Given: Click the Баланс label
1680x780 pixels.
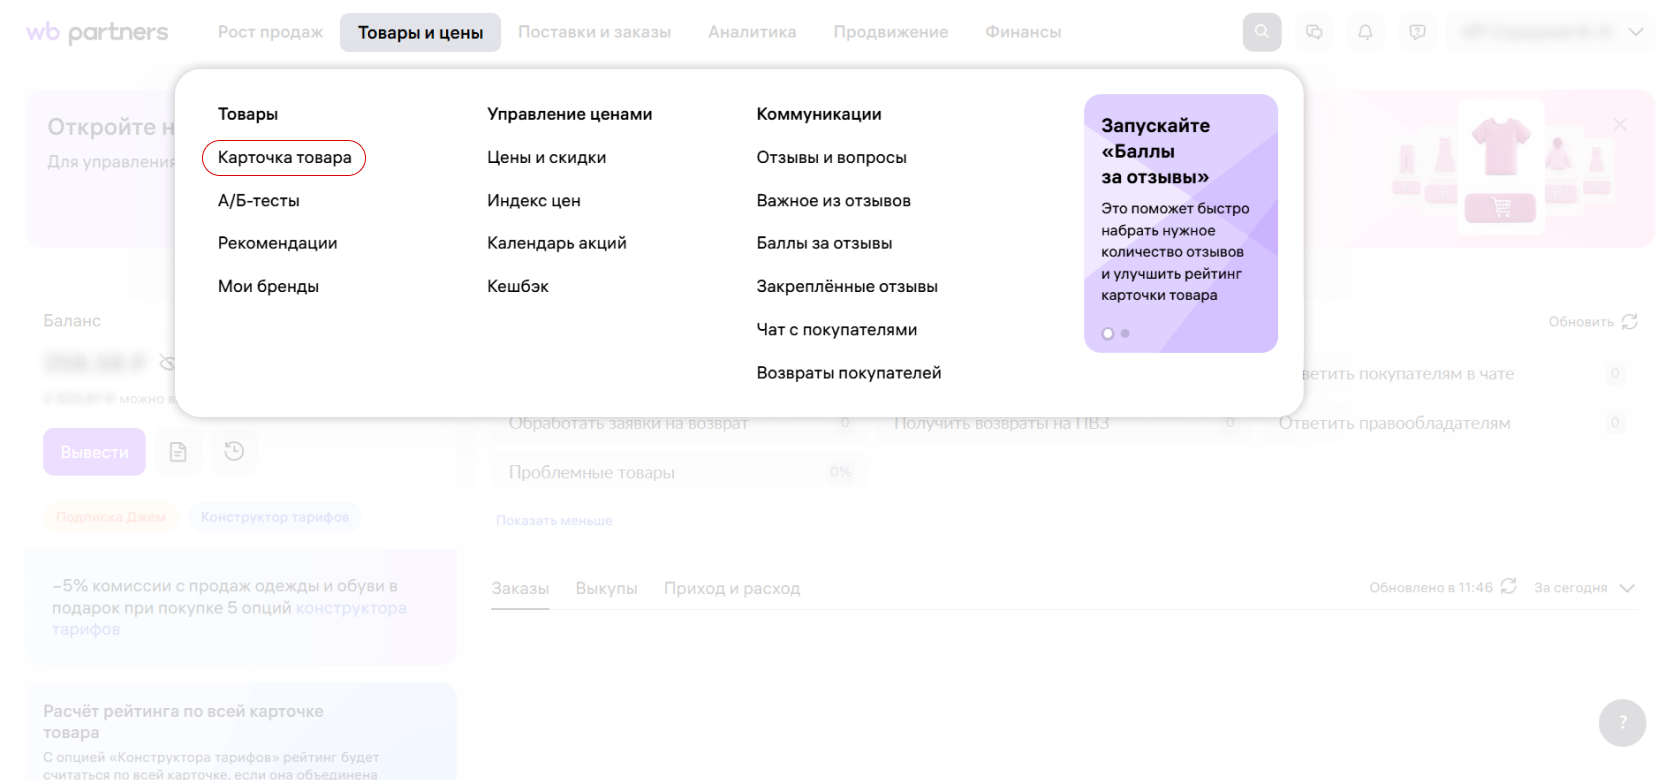Looking at the screenshot, I should (x=72, y=321).
